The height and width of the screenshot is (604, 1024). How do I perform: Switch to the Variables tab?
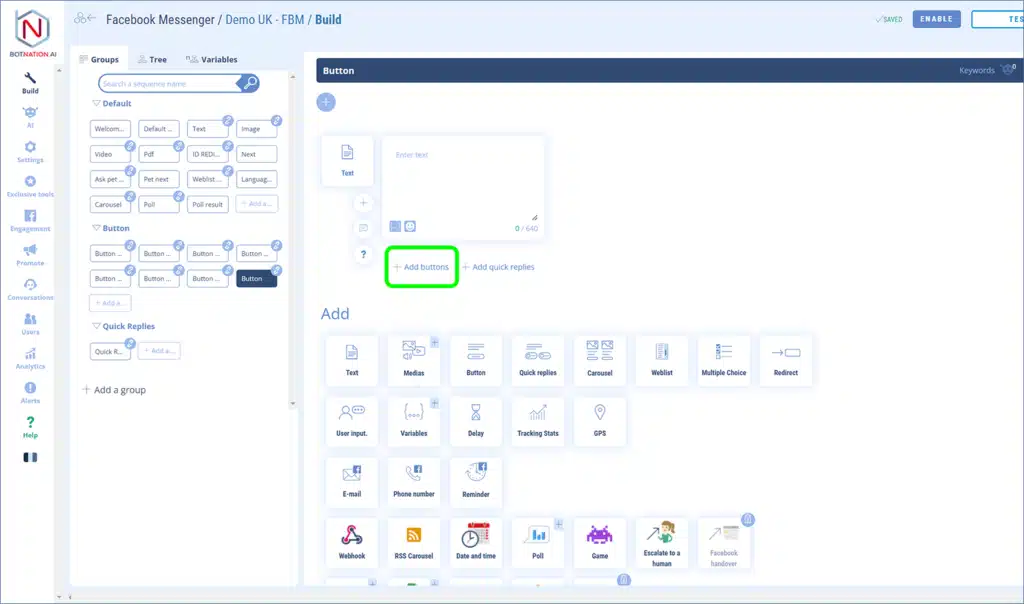click(x=212, y=60)
